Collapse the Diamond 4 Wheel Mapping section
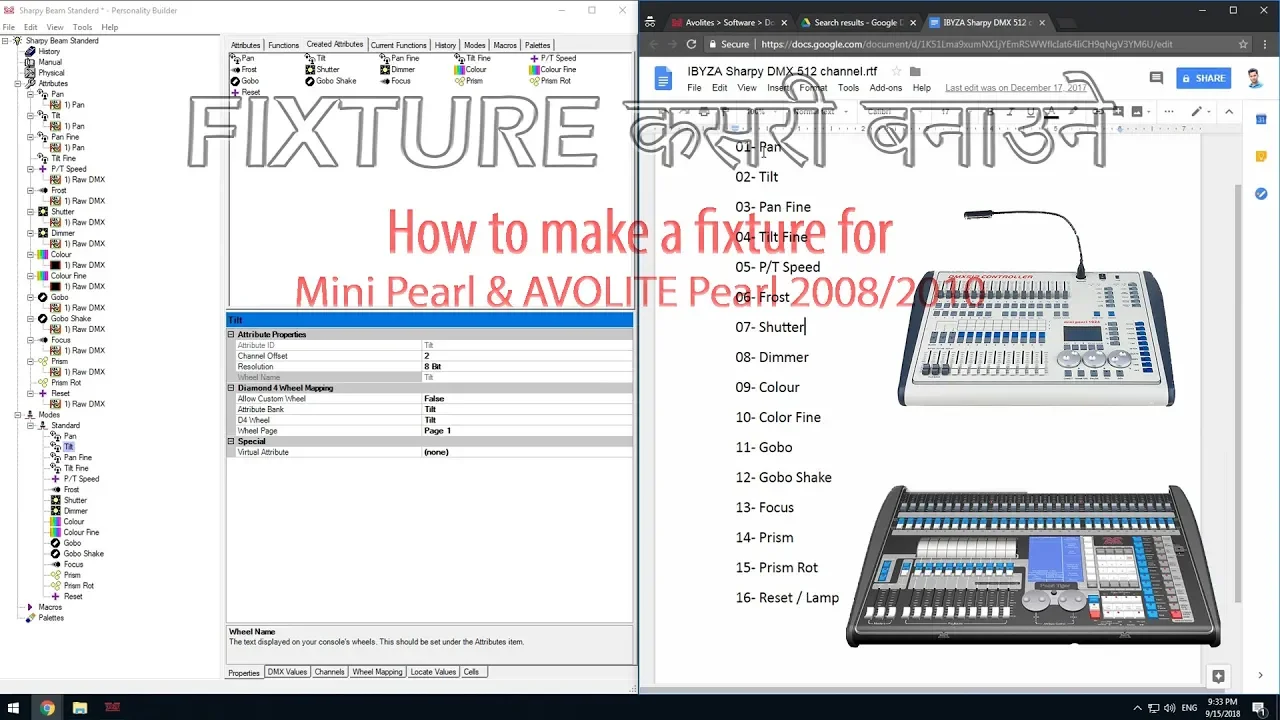The height and width of the screenshot is (720, 1280). click(x=231, y=388)
